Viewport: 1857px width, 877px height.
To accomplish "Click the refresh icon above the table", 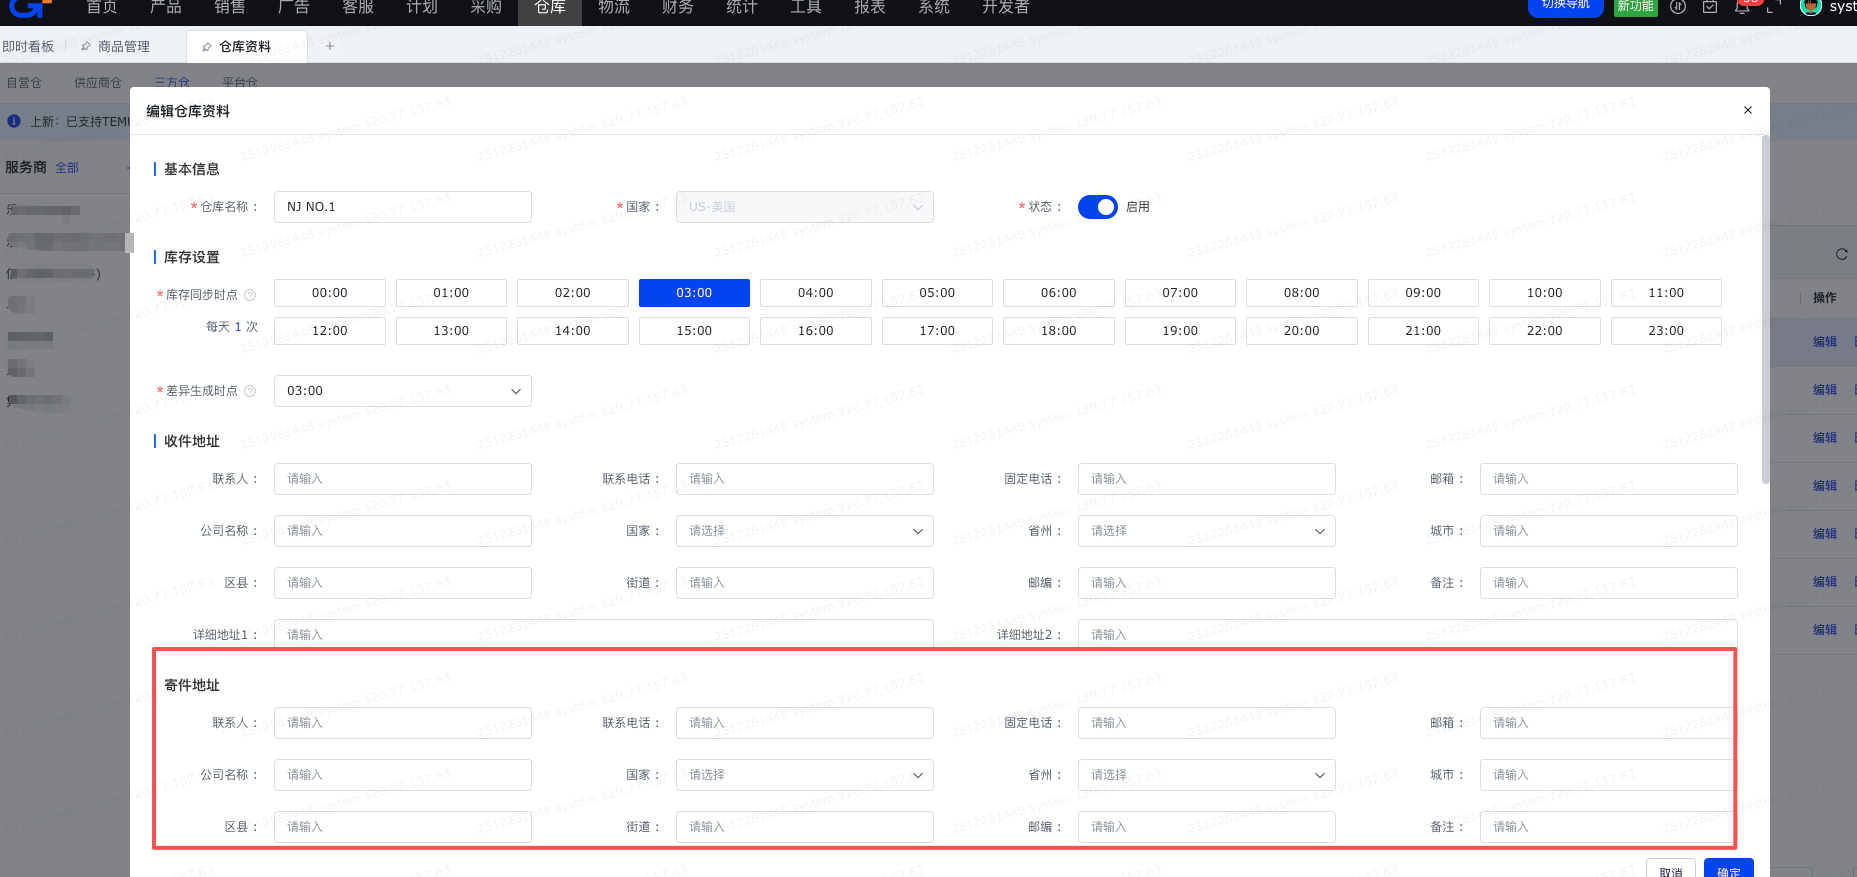I will [x=1841, y=254].
